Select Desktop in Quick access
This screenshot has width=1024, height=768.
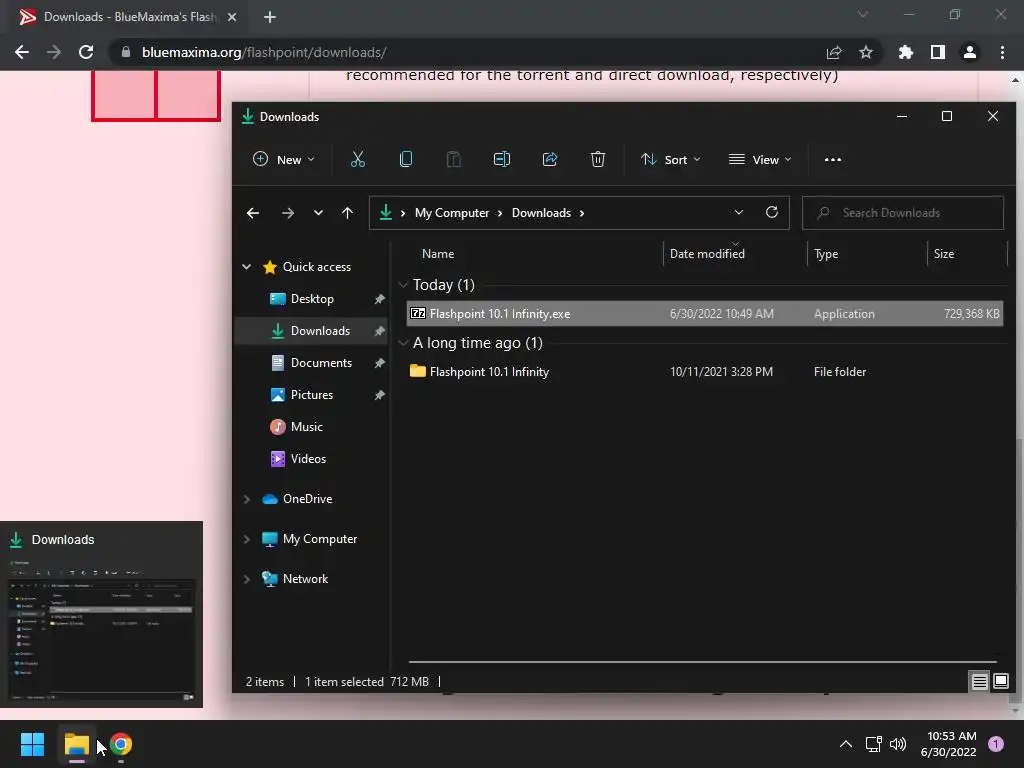312,298
